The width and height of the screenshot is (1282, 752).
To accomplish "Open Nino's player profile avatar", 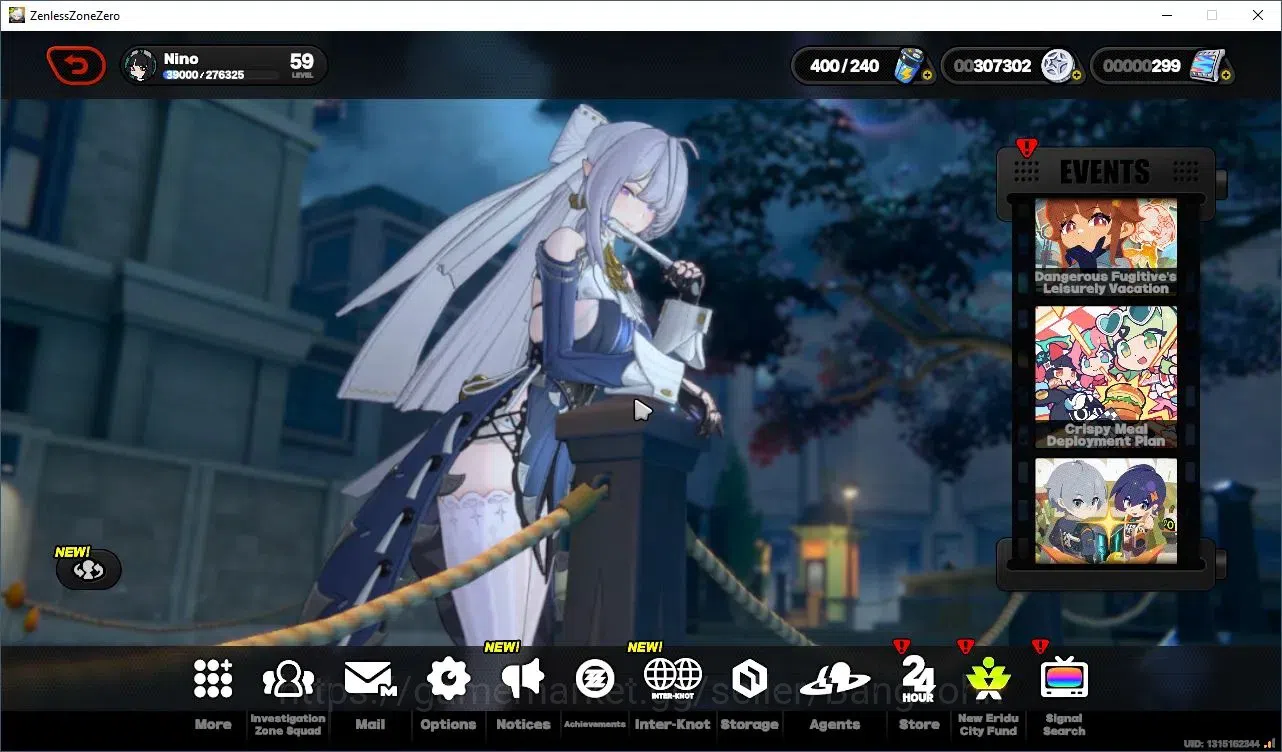I will tap(140, 66).
